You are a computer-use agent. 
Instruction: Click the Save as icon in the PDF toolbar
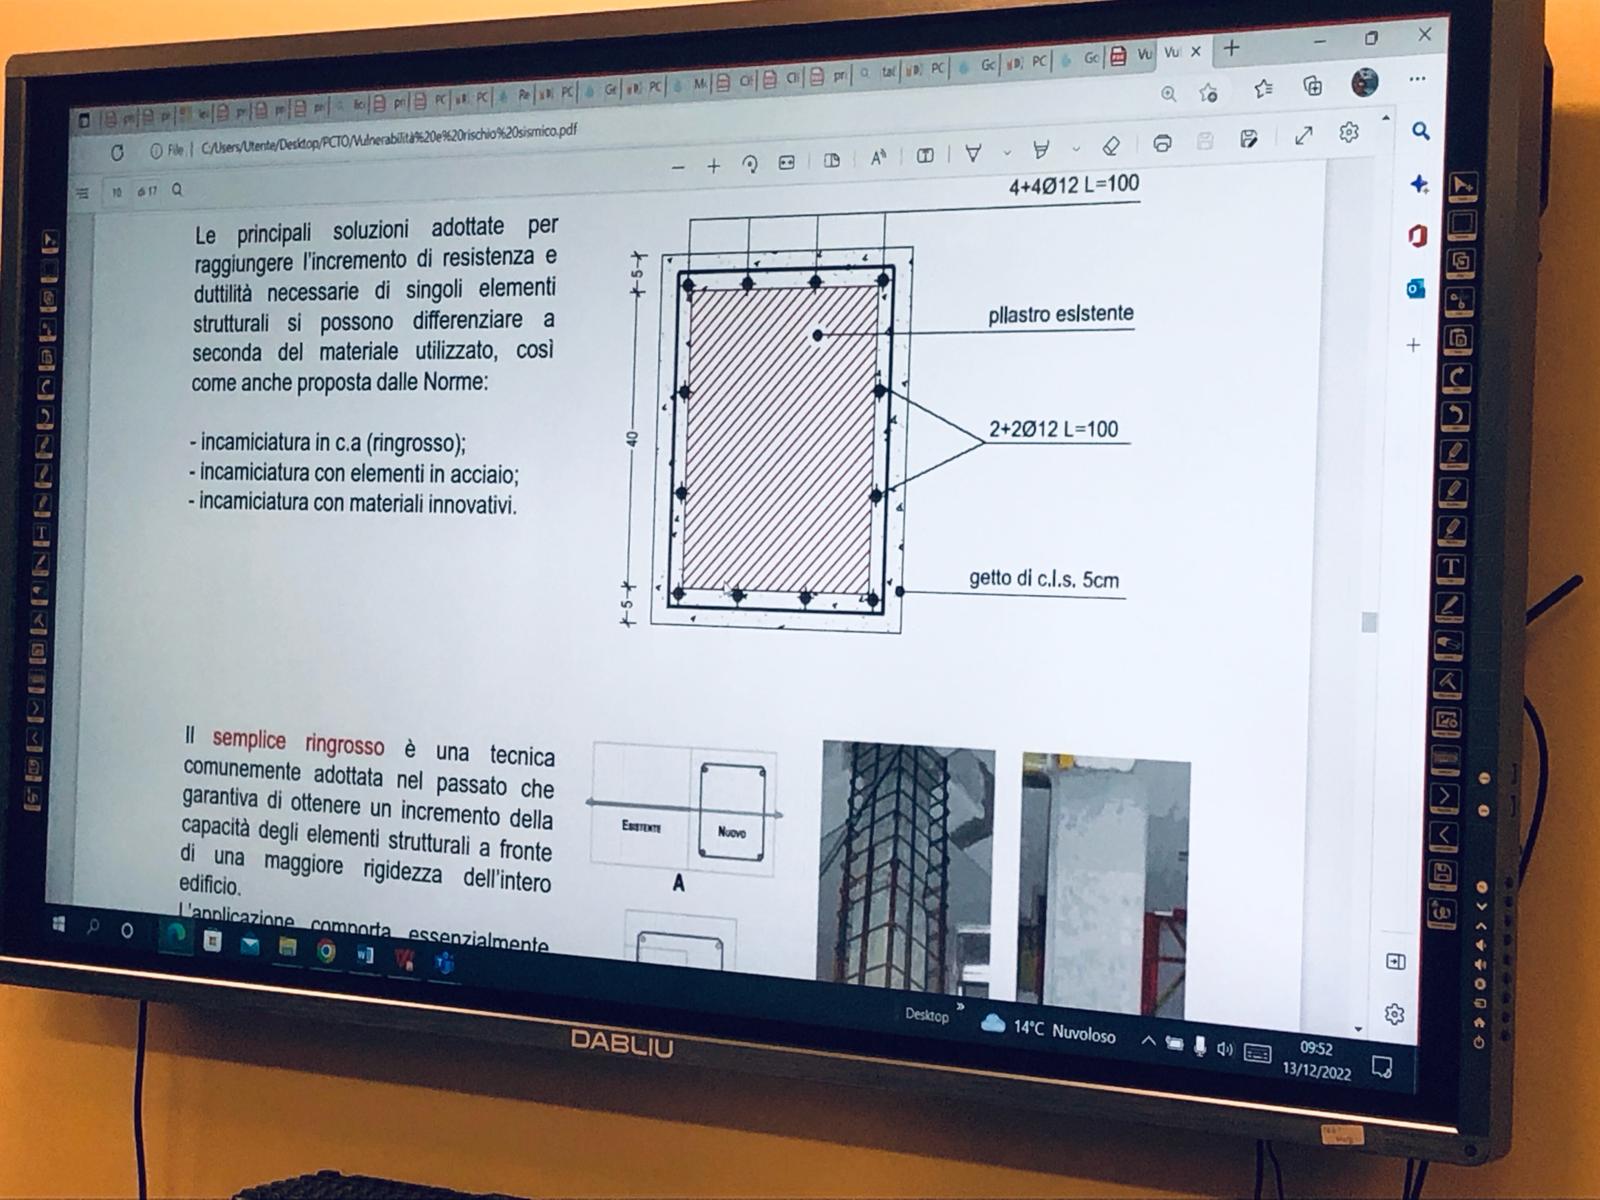click(1249, 139)
